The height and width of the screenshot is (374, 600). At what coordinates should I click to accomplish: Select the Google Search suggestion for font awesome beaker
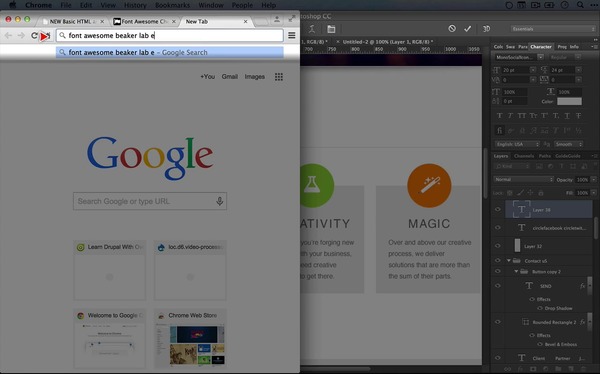(170, 52)
